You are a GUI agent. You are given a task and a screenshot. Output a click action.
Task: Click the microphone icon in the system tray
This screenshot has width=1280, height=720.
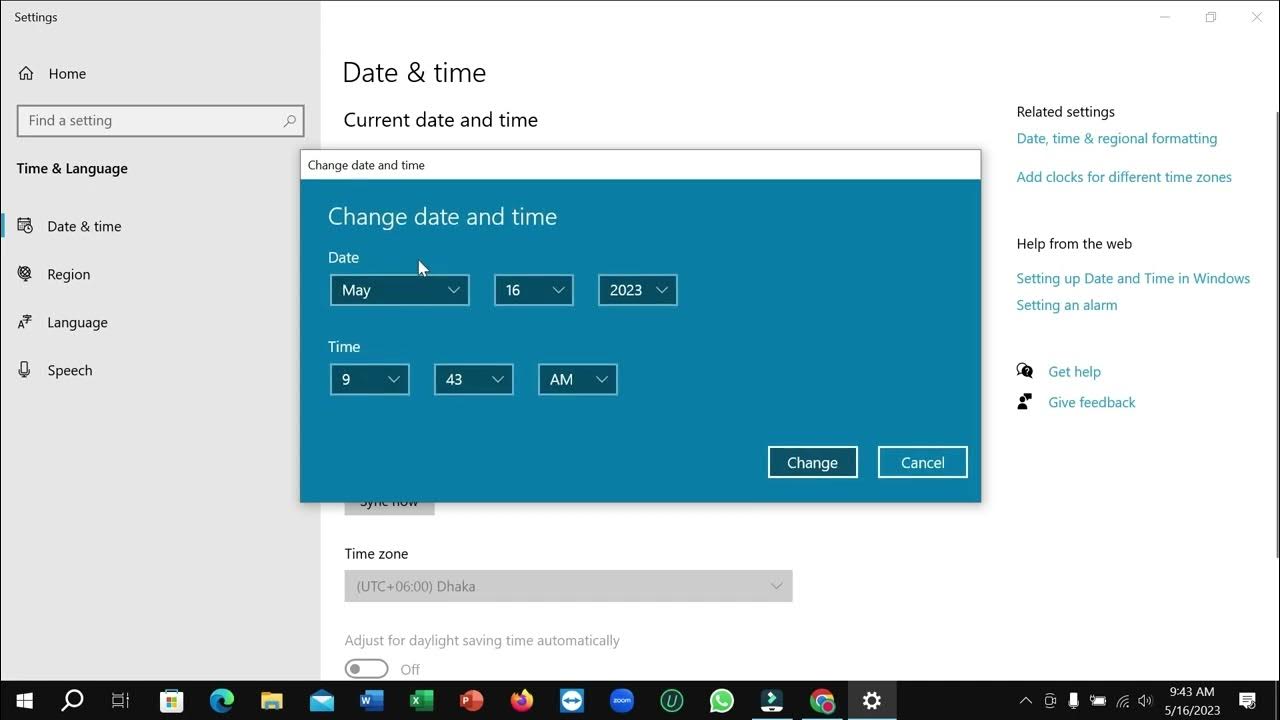[x=1074, y=701]
